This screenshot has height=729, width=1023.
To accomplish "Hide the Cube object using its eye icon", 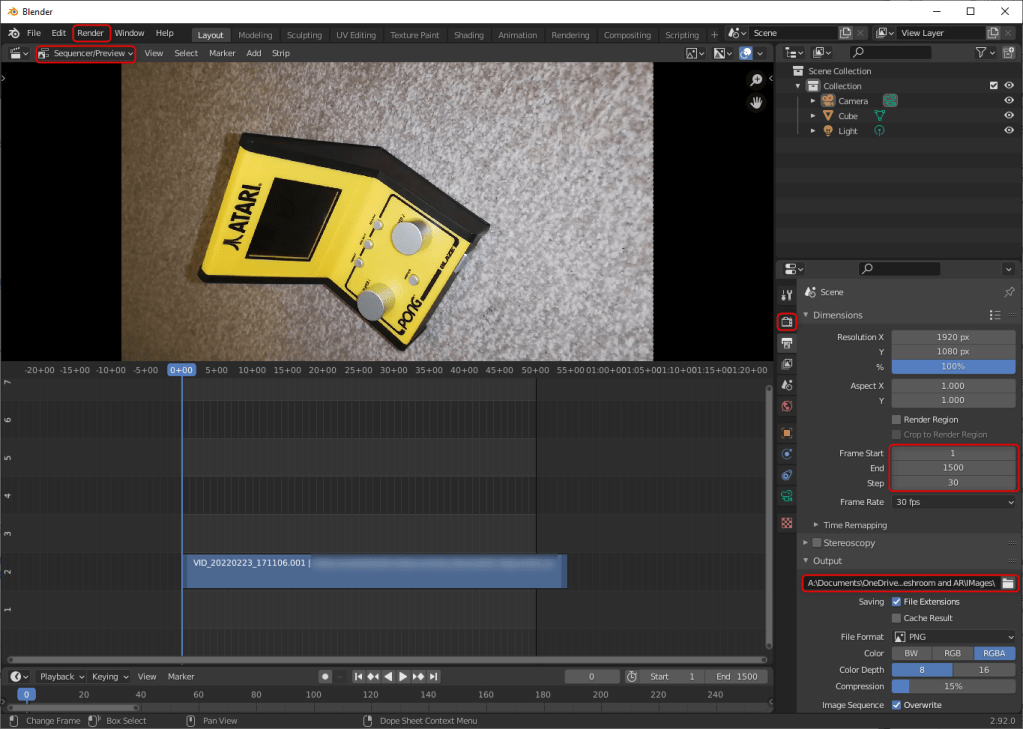I will tap(1008, 116).
